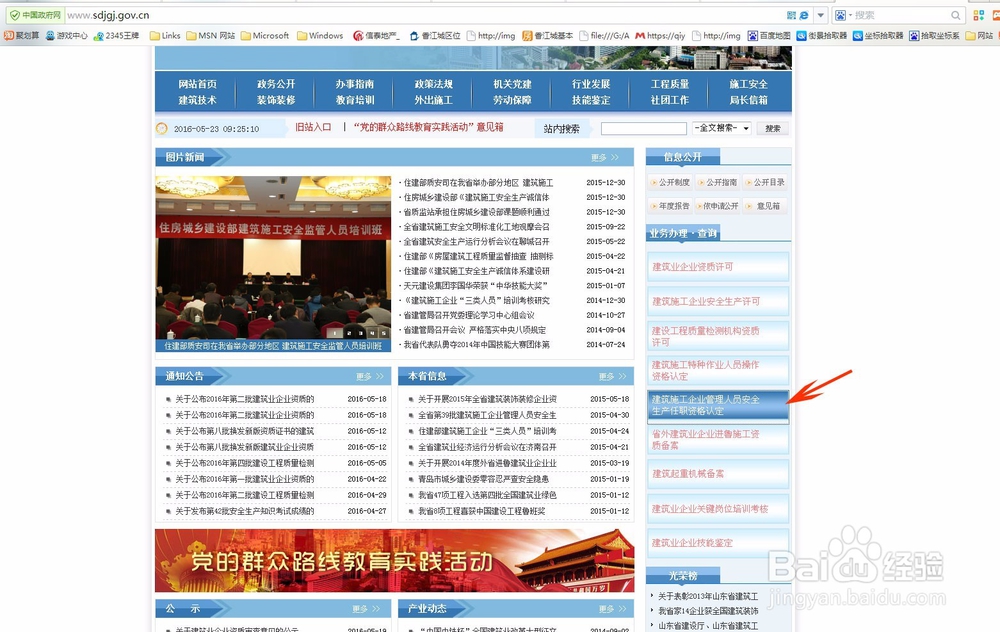Open 建筑业企业技能鉴定 service
The height and width of the screenshot is (632, 1000).
click(x=718, y=543)
